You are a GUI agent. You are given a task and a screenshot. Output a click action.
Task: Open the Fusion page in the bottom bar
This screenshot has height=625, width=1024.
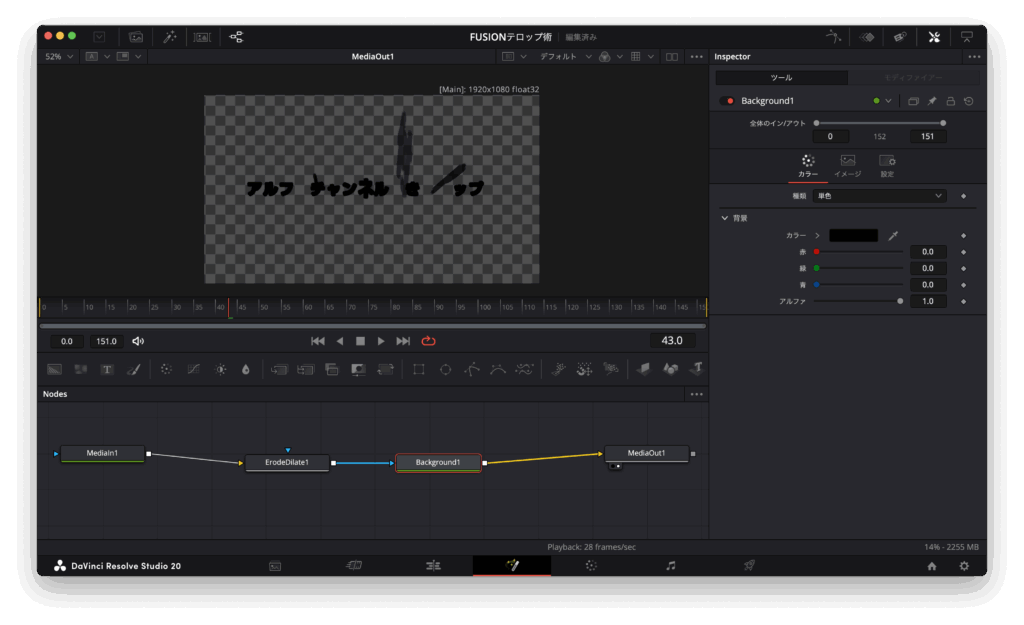click(511, 566)
